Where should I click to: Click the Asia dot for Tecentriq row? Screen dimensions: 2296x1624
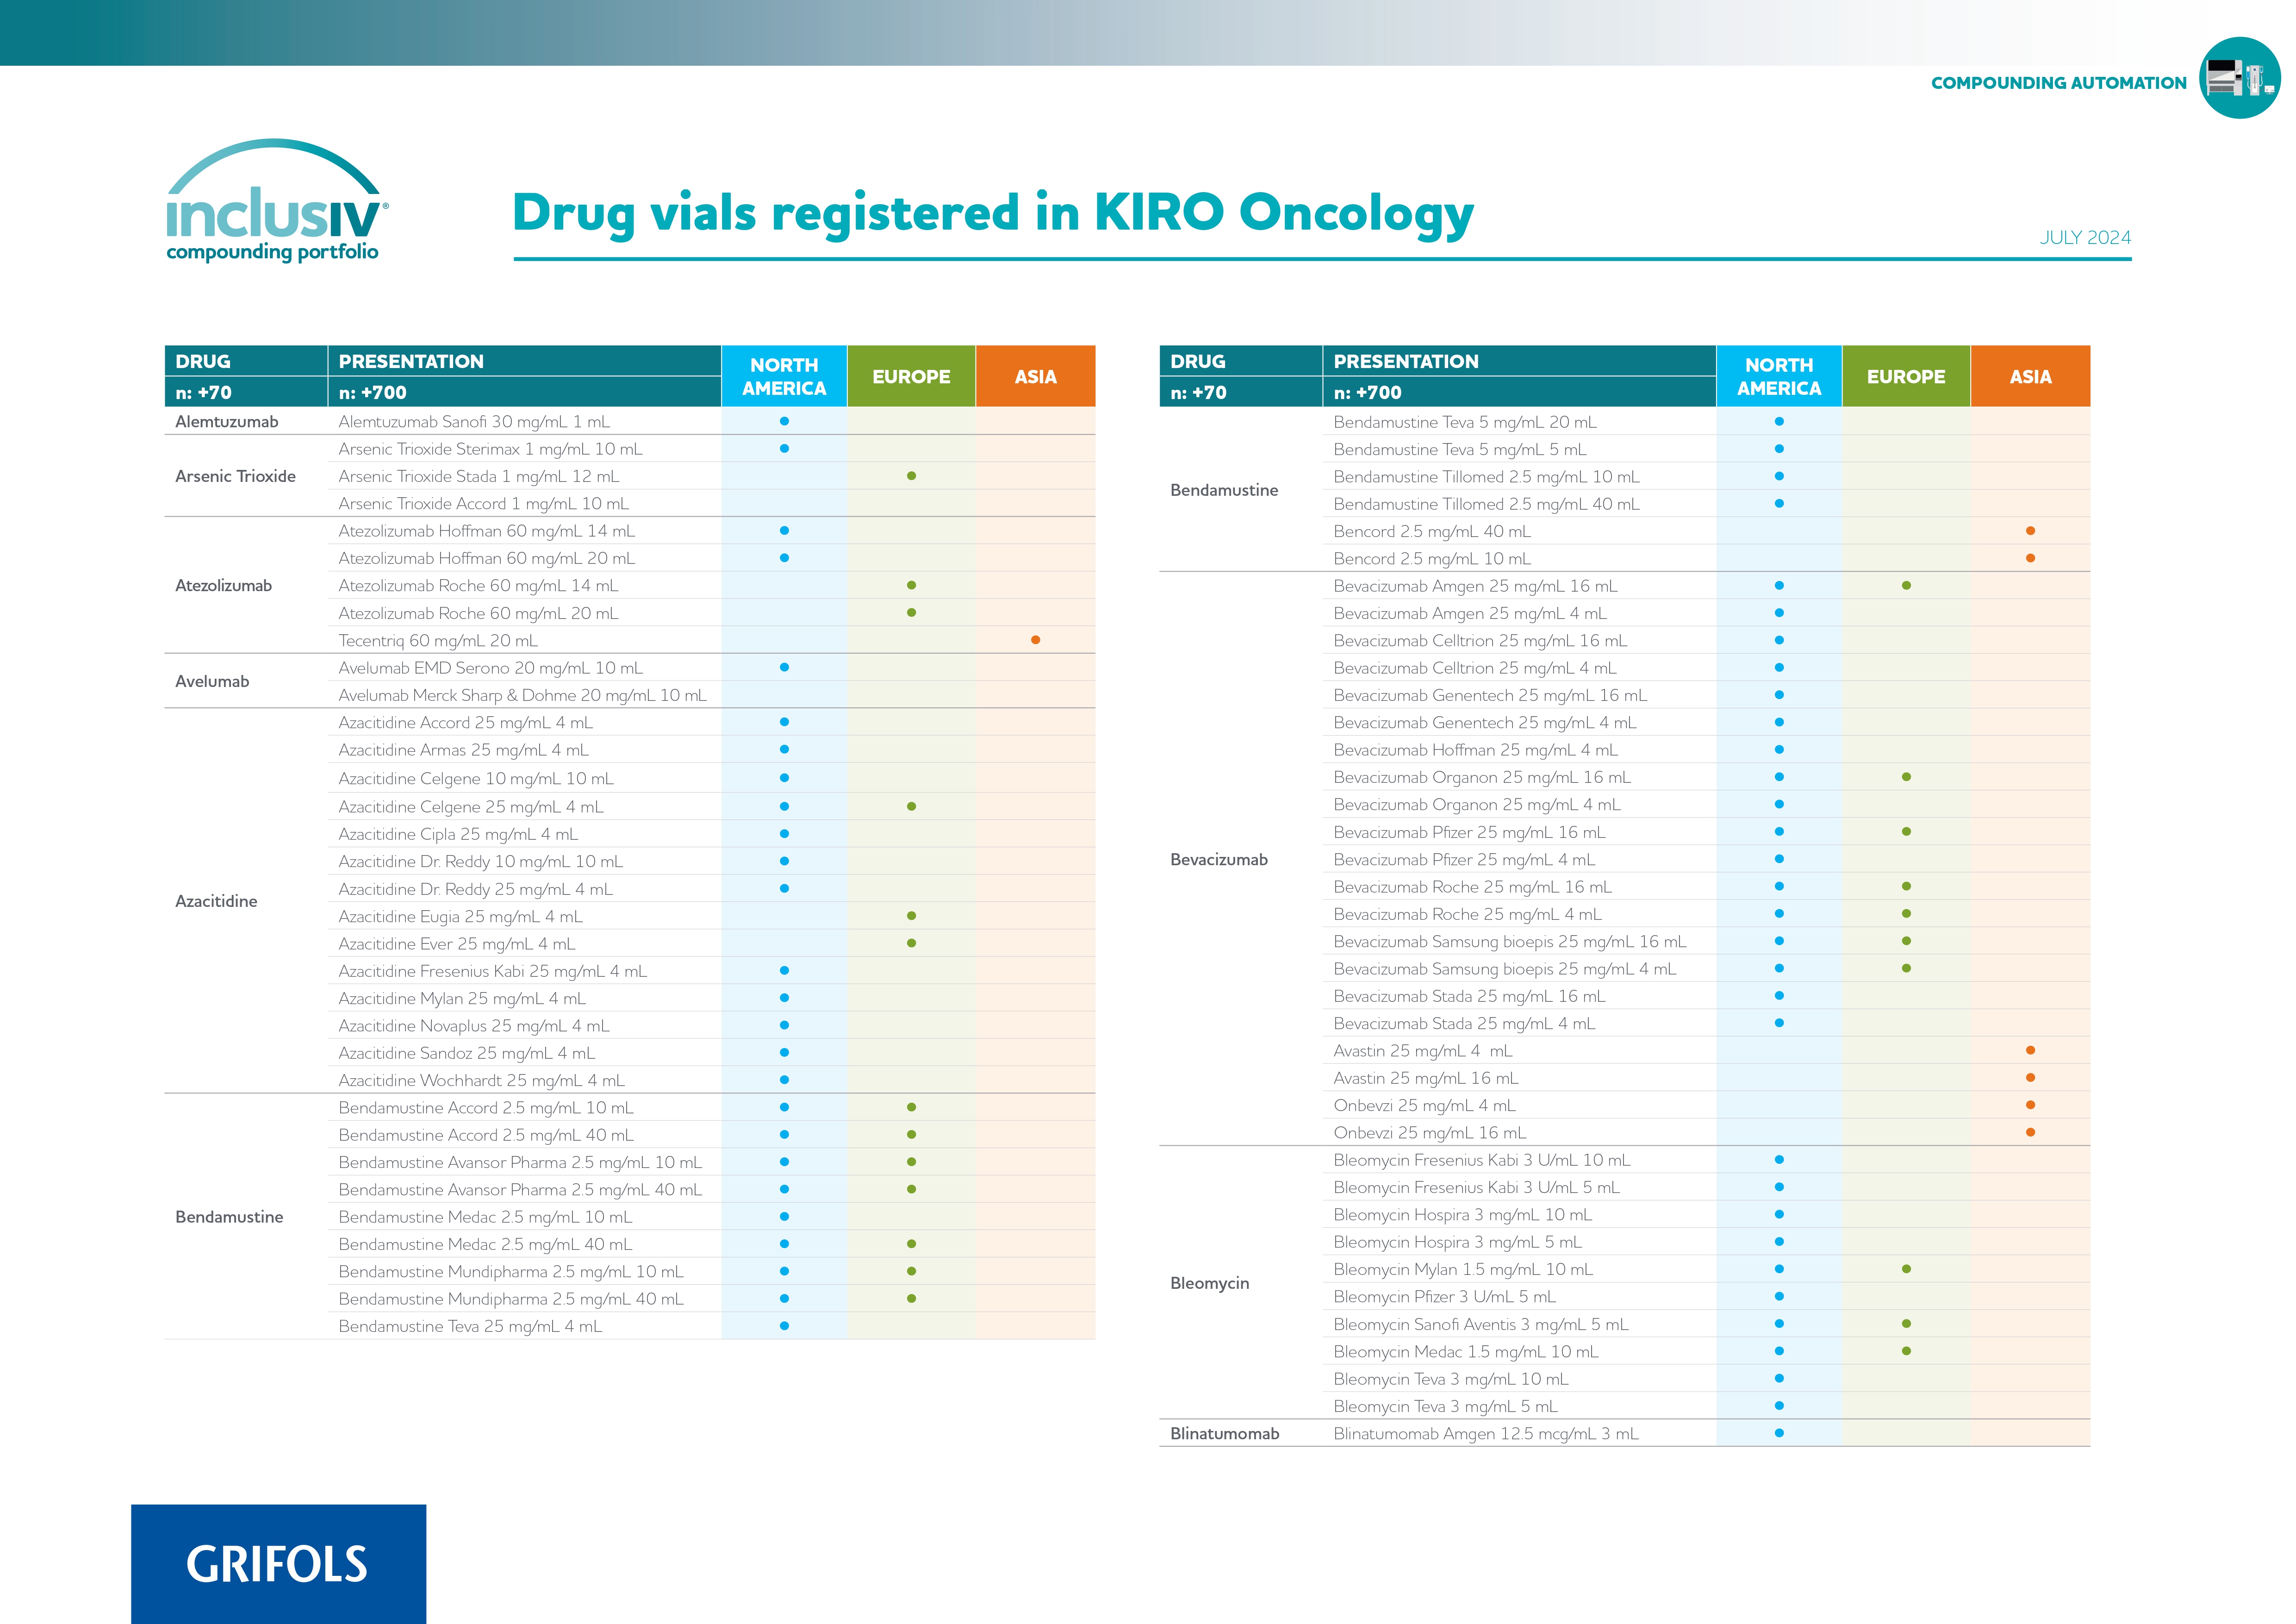point(1035,640)
